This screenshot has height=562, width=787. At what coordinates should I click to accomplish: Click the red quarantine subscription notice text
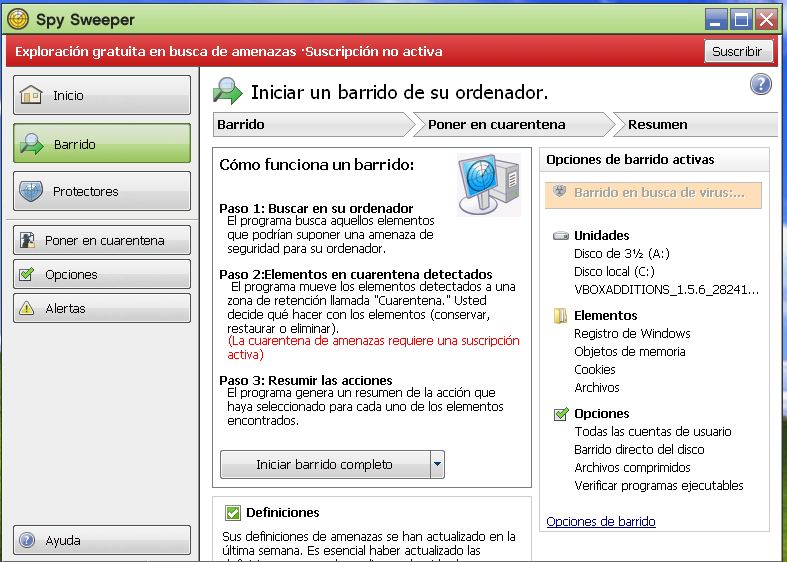[x=373, y=348]
